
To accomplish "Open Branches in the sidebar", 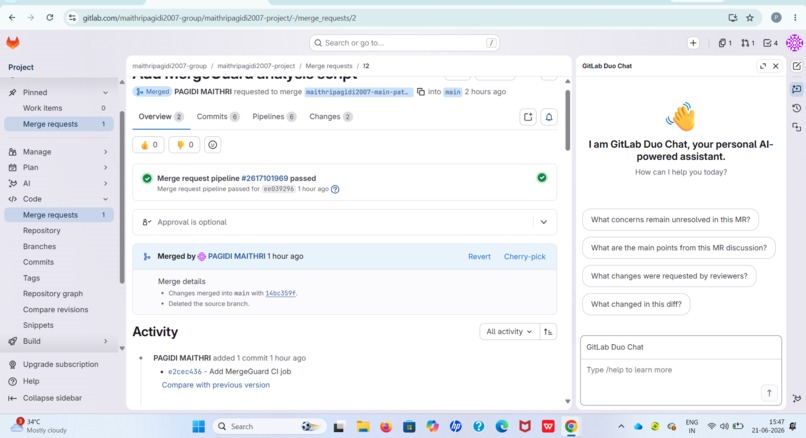I will tap(59, 246).
